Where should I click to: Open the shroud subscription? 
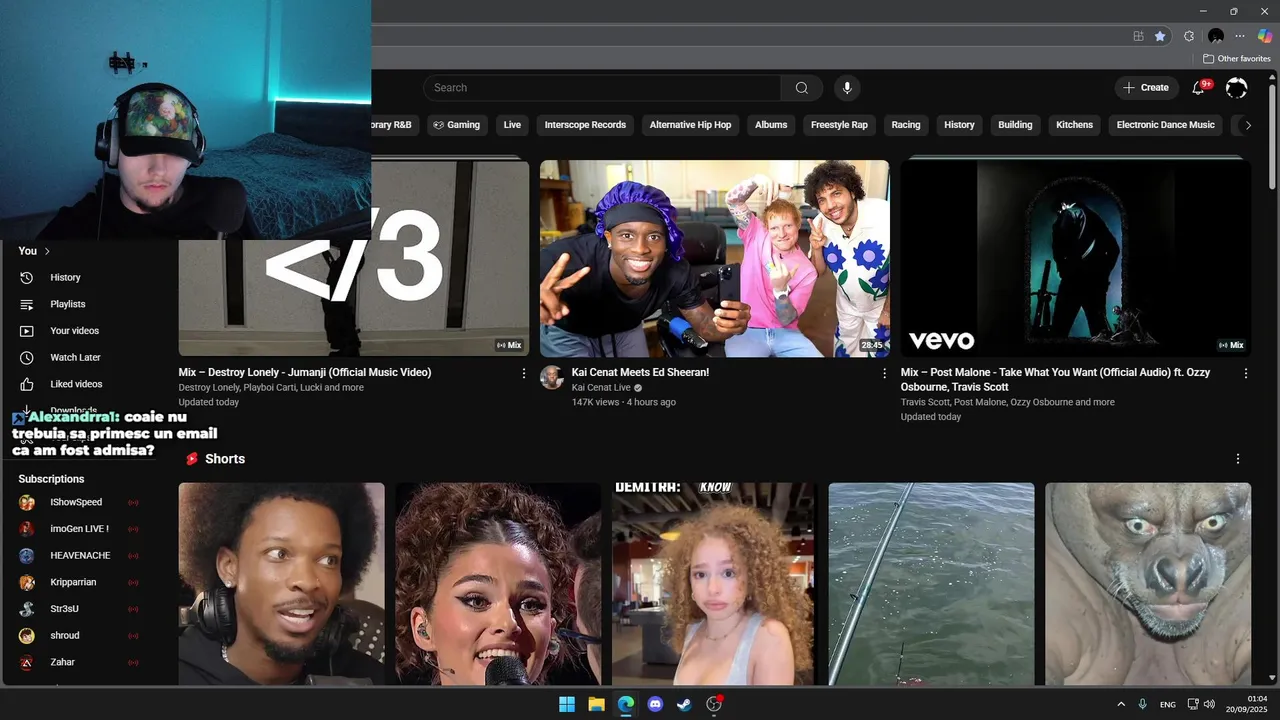point(65,635)
